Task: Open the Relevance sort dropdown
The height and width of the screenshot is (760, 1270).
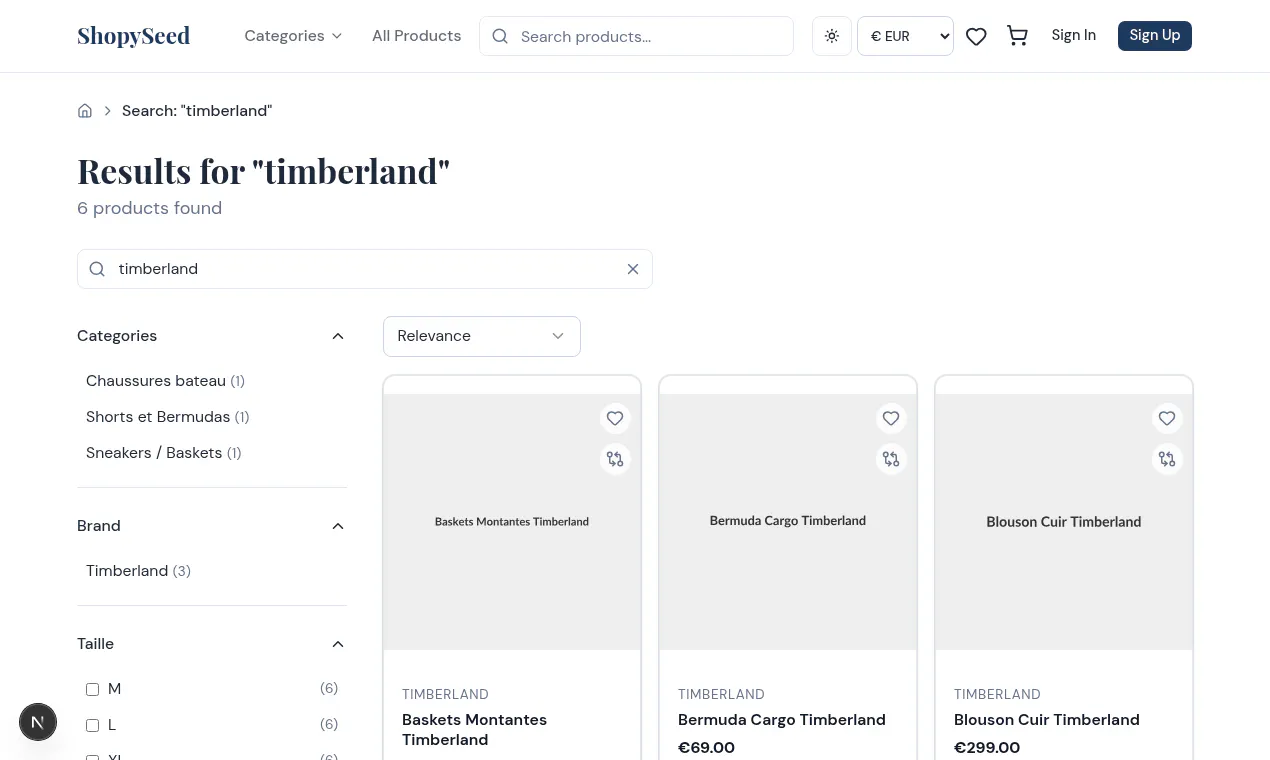Action: [x=482, y=336]
